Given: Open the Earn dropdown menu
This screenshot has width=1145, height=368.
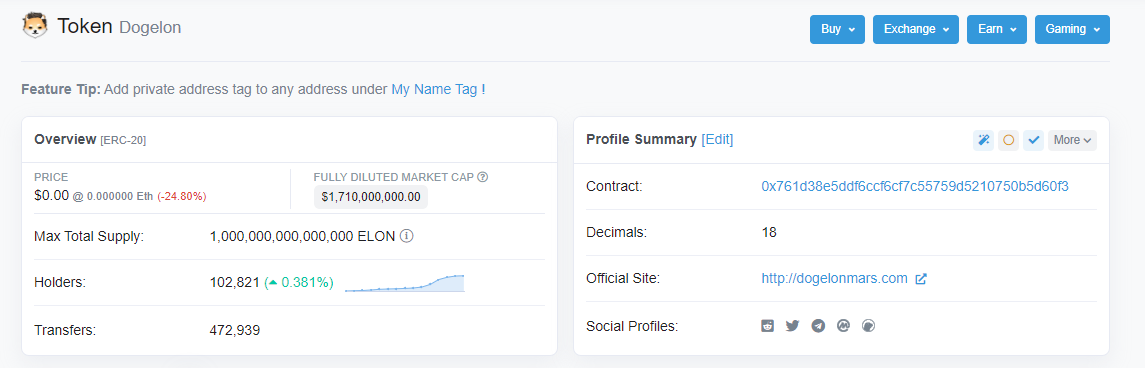Looking at the screenshot, I should (x=997, y=29).
